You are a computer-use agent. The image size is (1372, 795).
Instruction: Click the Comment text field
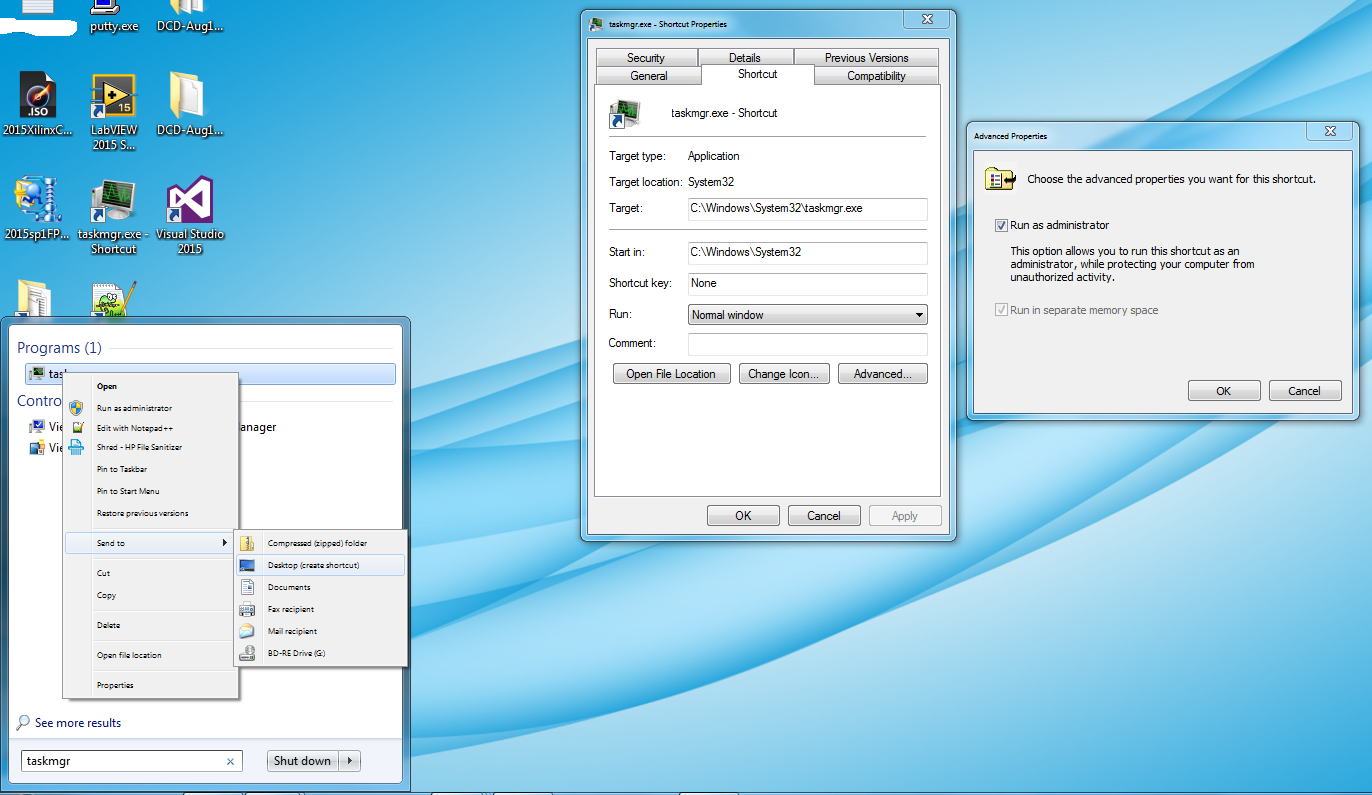pyautogui.click(x=808, y=344)
